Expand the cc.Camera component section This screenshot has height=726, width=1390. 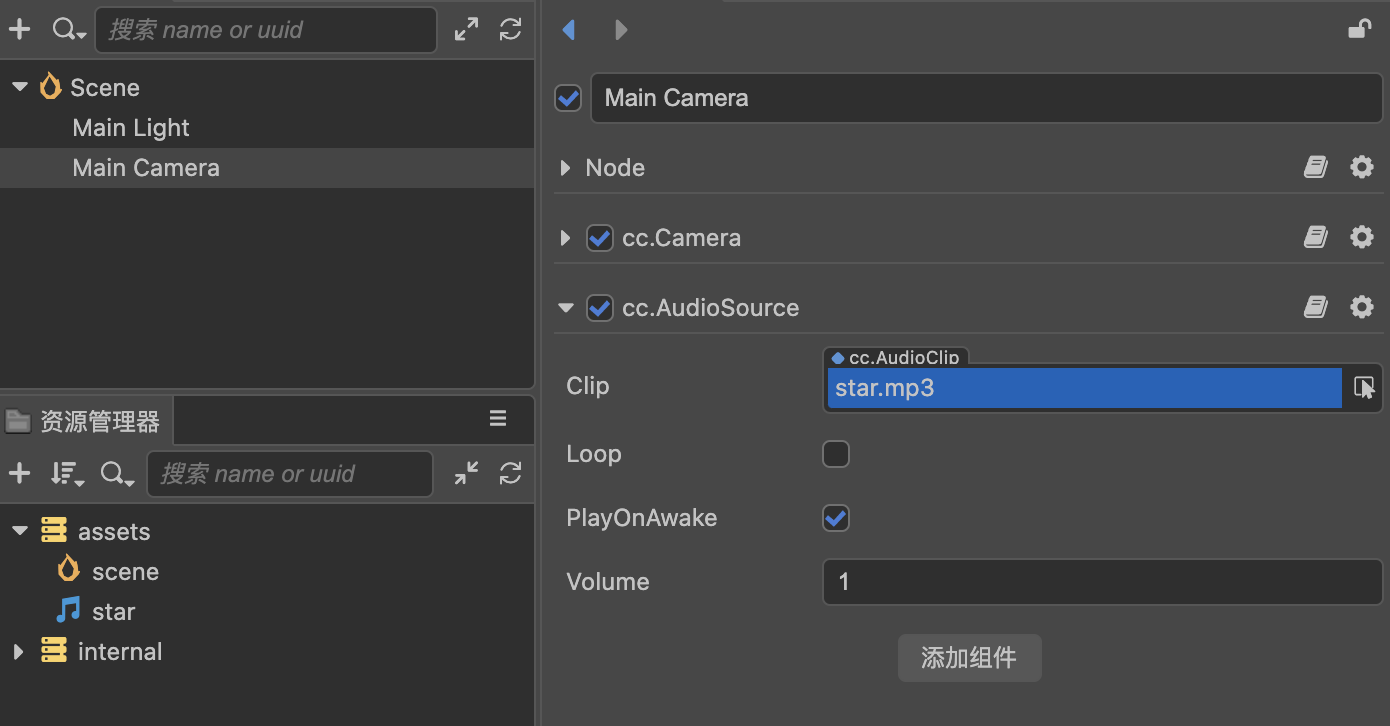(566, 238)
